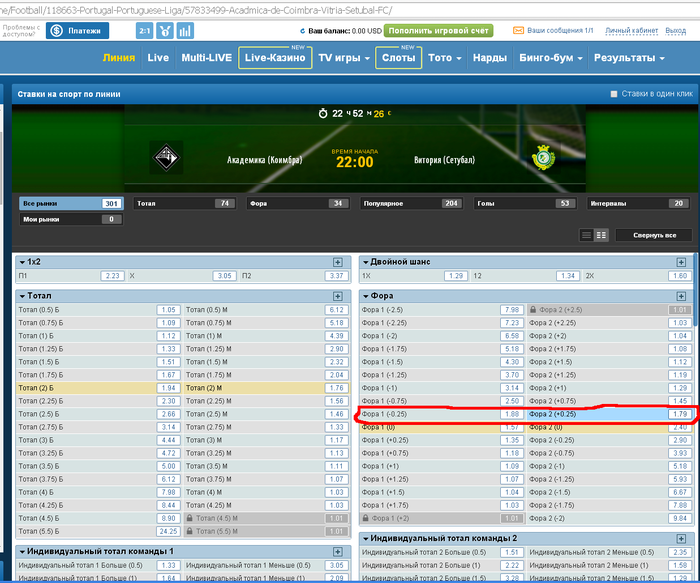Image resolution: width=700 pixels, height=583 pixels.
Task: Switch to two-column grid view icon
Action: point(601,235)
